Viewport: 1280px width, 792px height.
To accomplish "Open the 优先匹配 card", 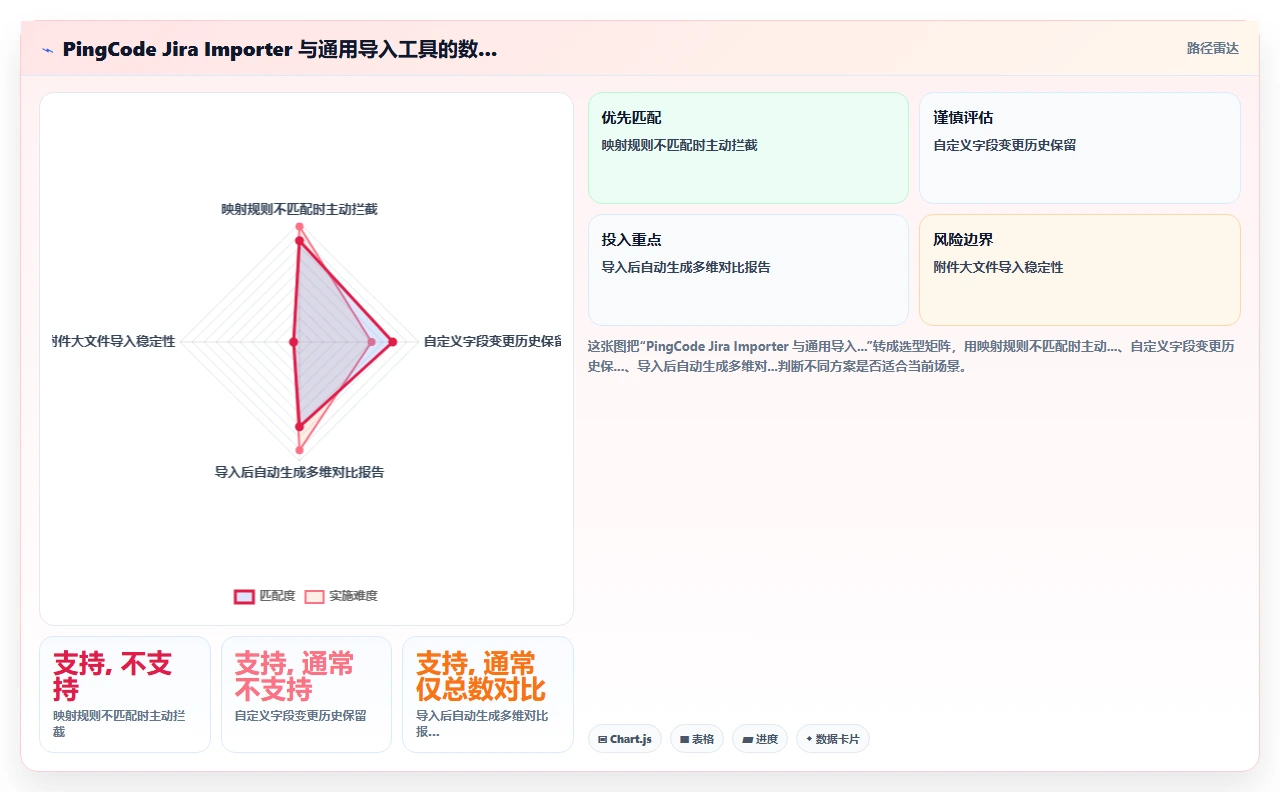I will [x=748, y=148].
